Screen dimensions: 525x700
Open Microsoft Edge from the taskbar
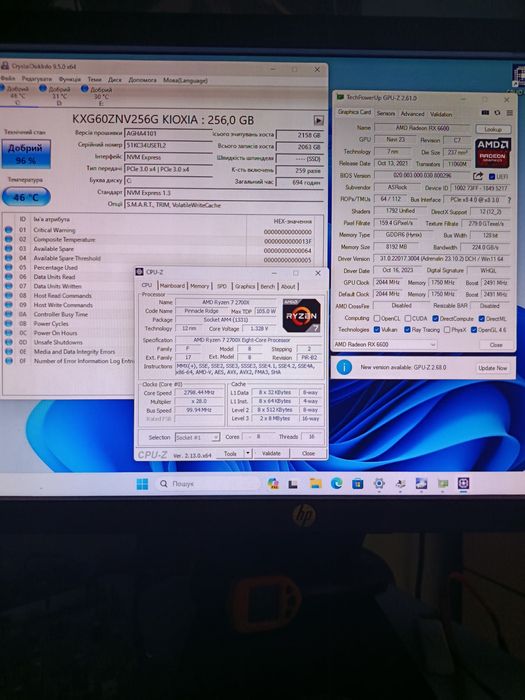click(337, 483)
